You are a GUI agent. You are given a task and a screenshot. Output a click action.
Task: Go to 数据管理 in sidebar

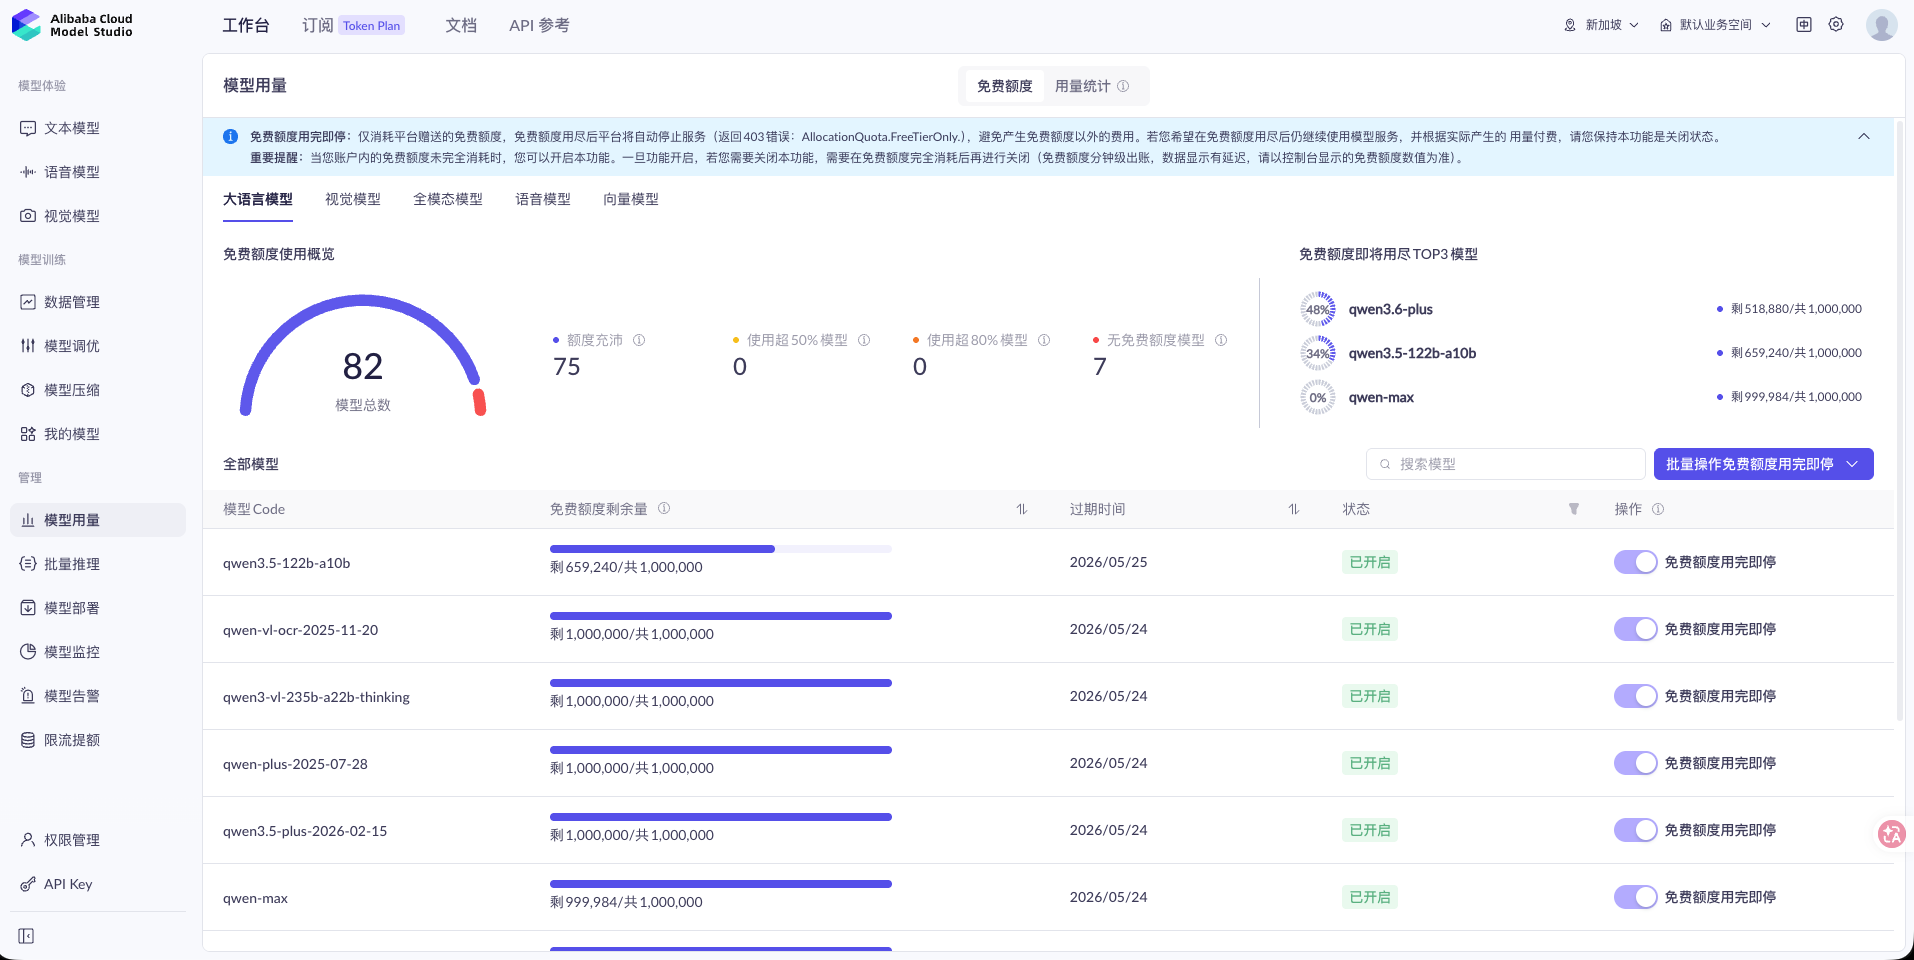point(97,302)
